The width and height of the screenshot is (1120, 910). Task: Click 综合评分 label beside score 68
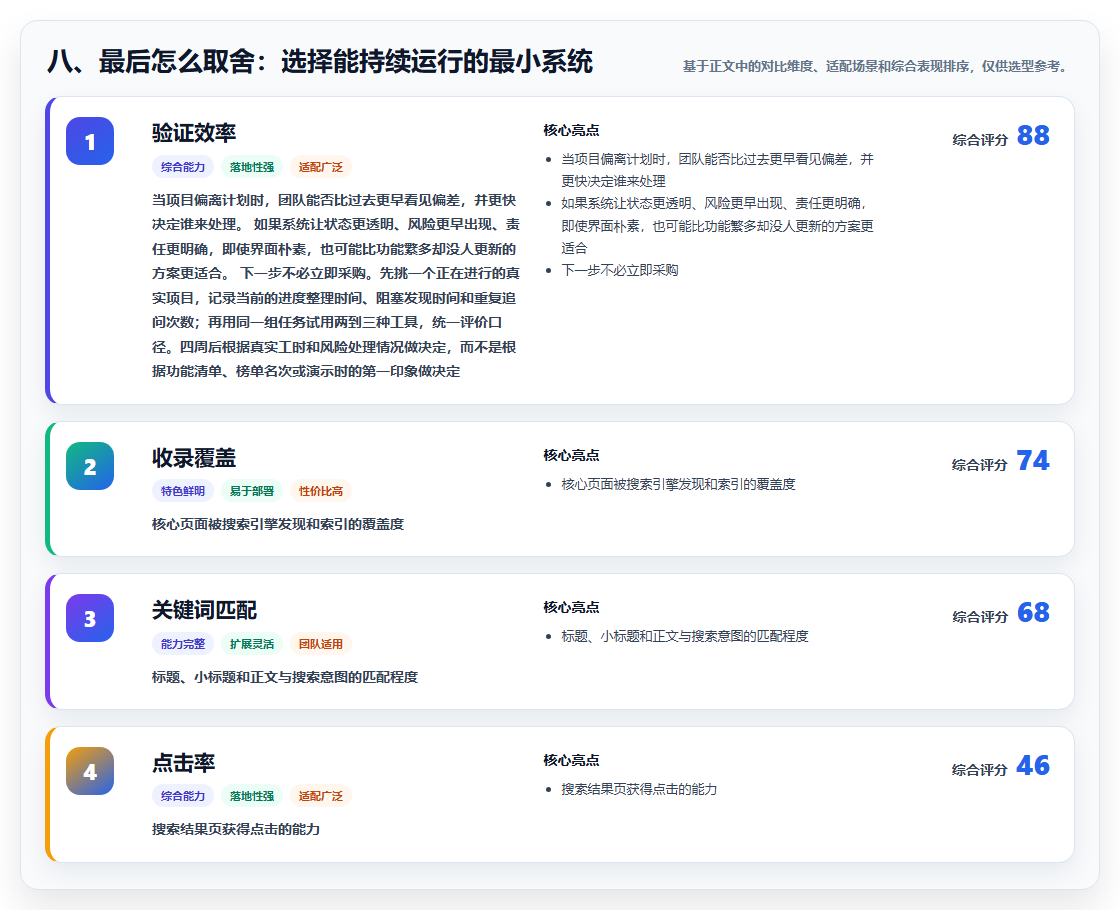pos(980,616)
